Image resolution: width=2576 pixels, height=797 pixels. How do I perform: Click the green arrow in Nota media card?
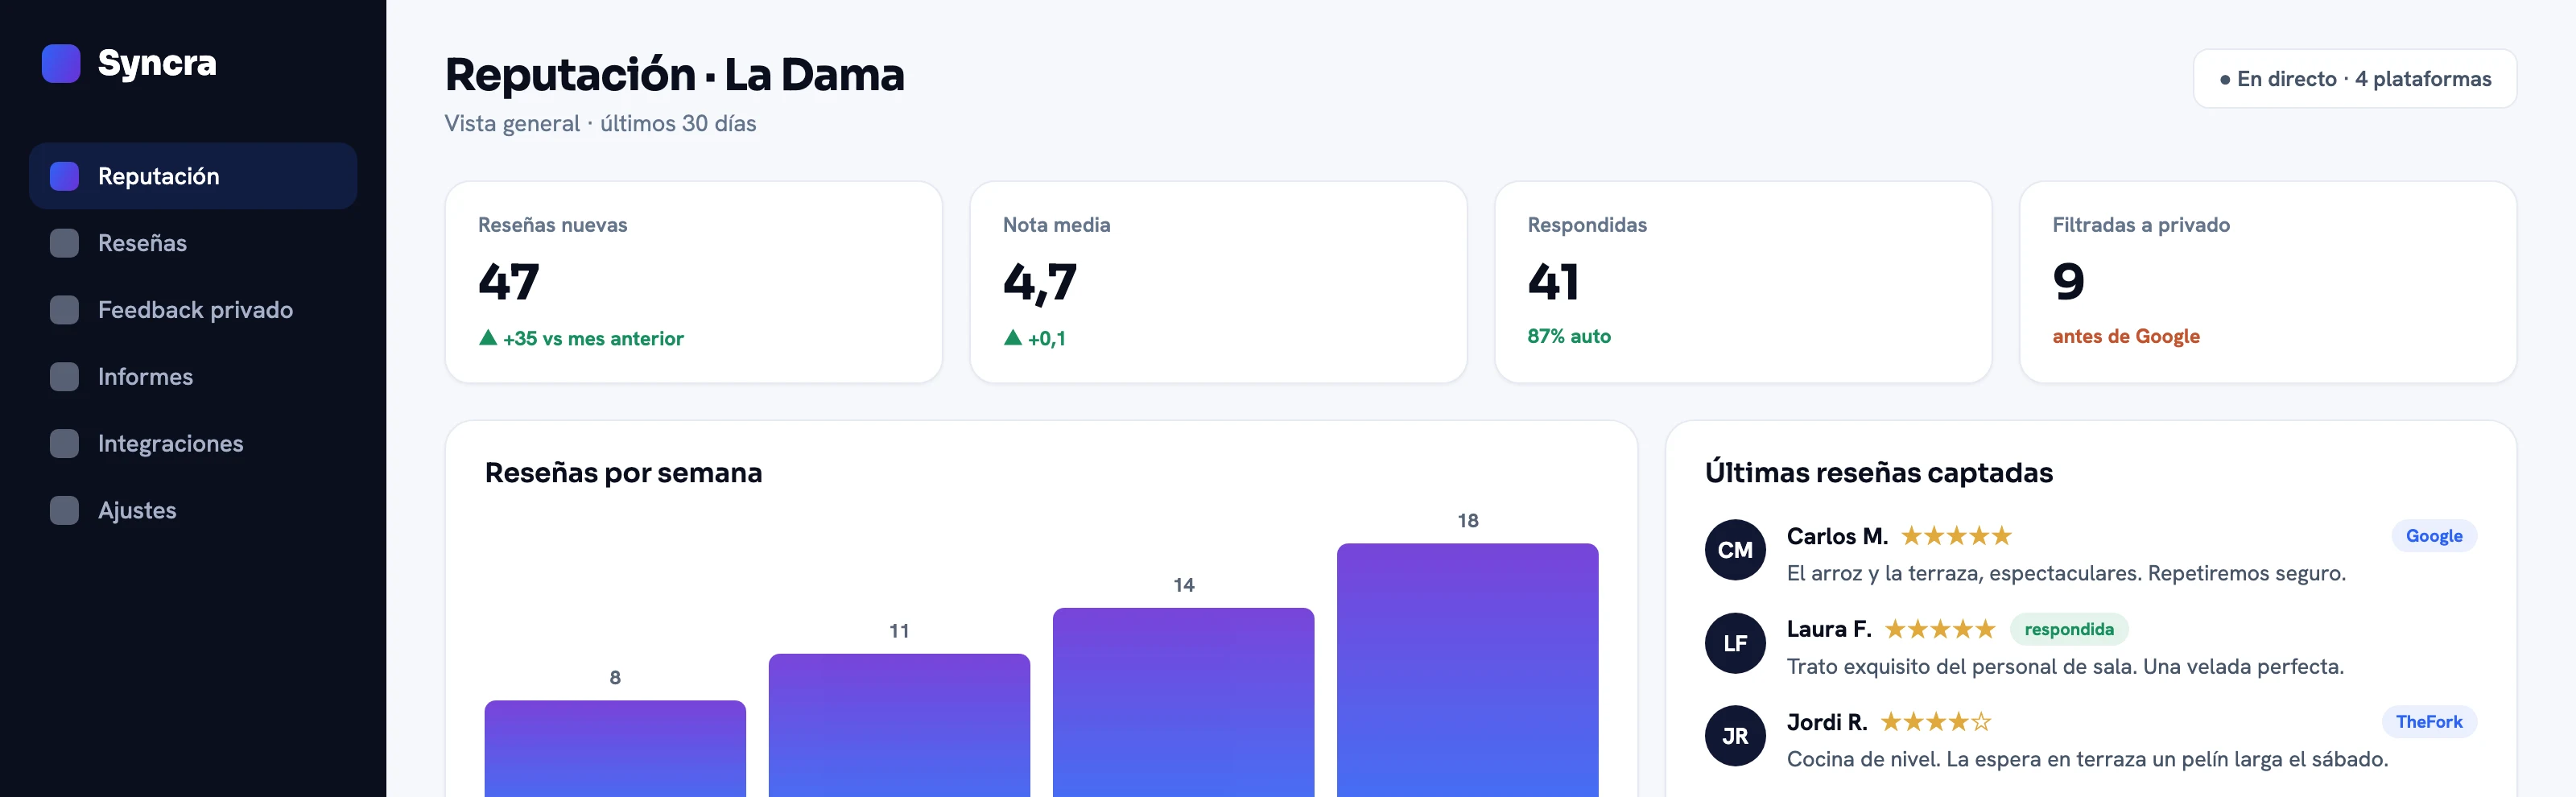1013,338
